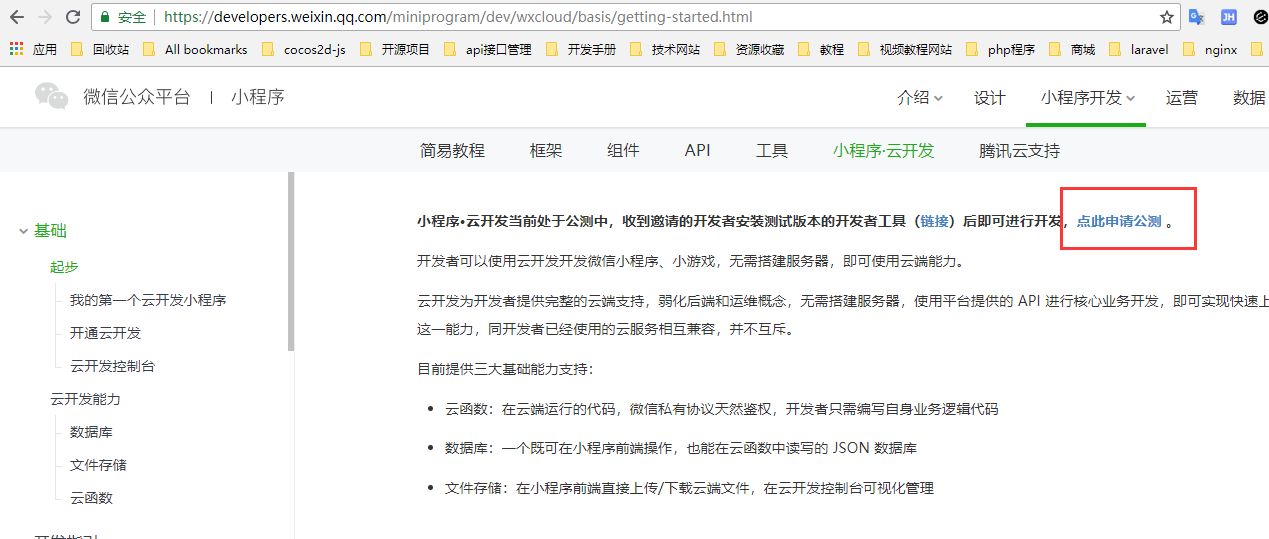
Task: Select 起步 in the sidebar
Action: pos(64,267)
